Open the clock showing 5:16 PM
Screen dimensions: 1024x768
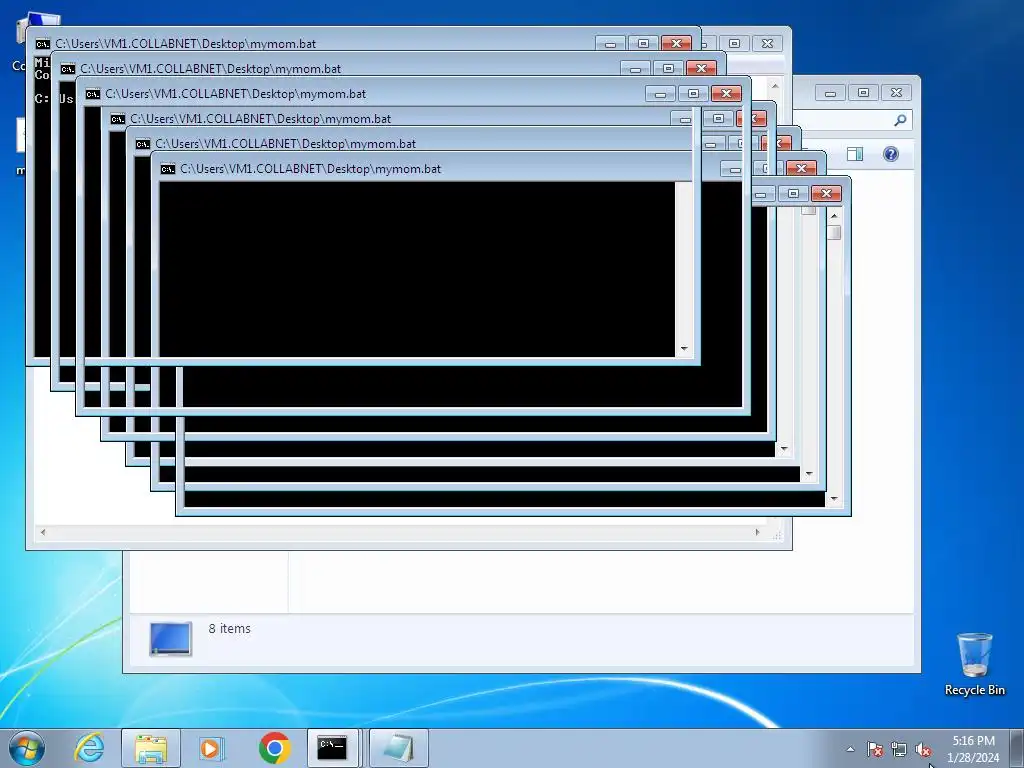[x=973, y=748]
